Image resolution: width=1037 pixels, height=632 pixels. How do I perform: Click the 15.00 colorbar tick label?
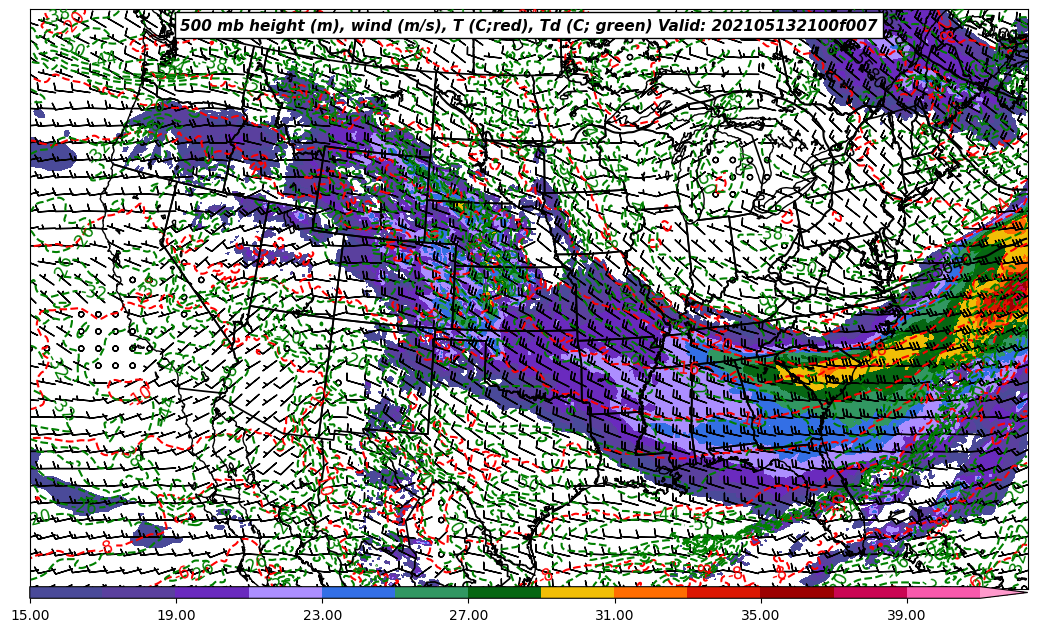click(x=30, y=615)
